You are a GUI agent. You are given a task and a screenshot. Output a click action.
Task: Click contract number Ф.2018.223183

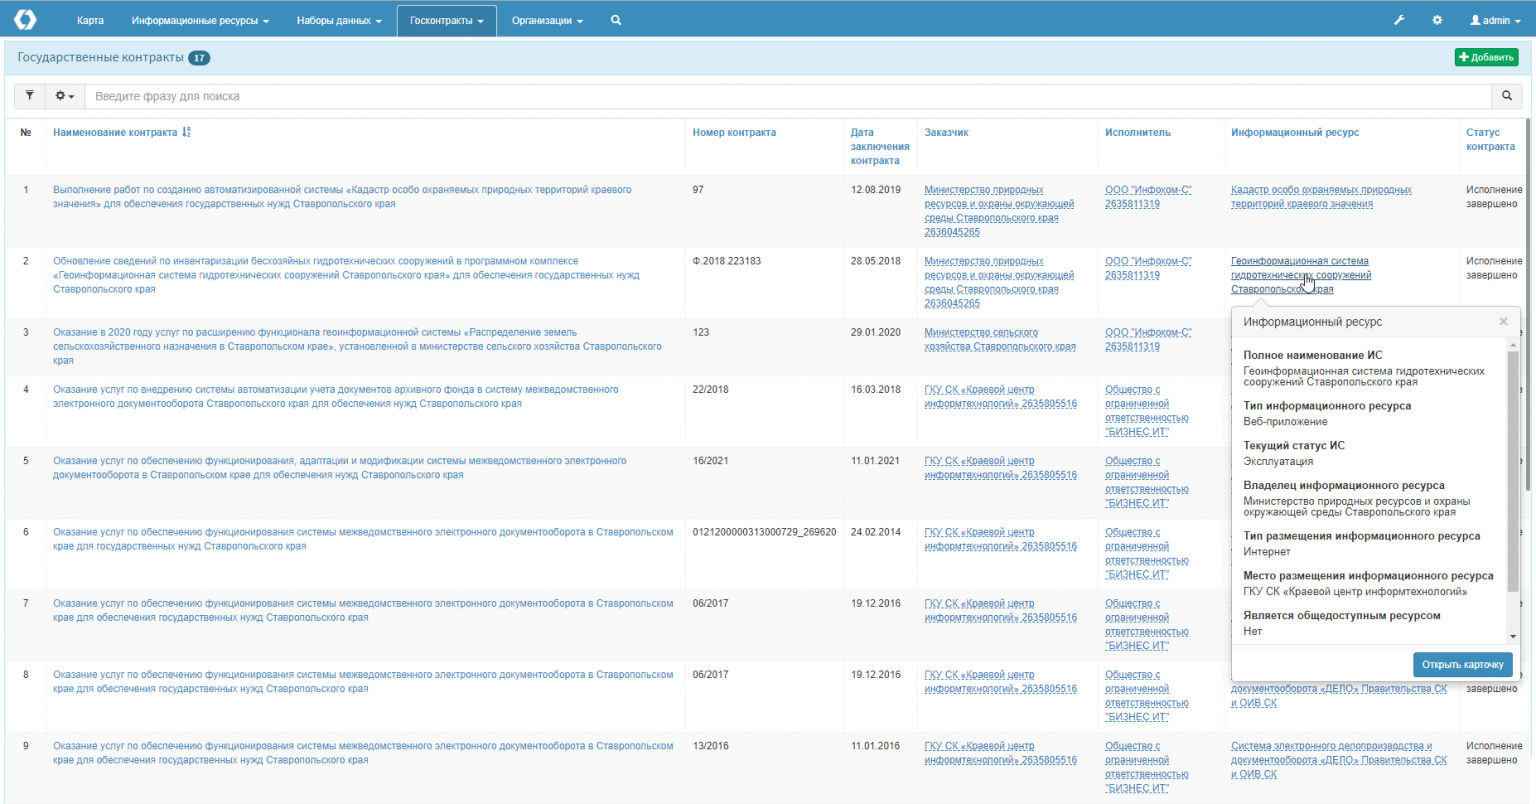(726, 261)
